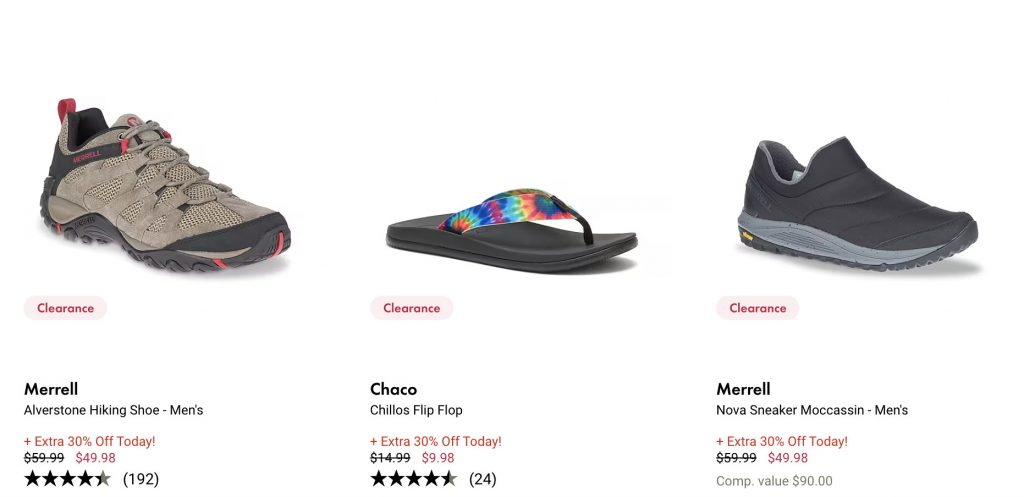Viewport: 1024px width, 497px height.
Task: Click the $9.98 sale price
Action: (x=438, y=458)
